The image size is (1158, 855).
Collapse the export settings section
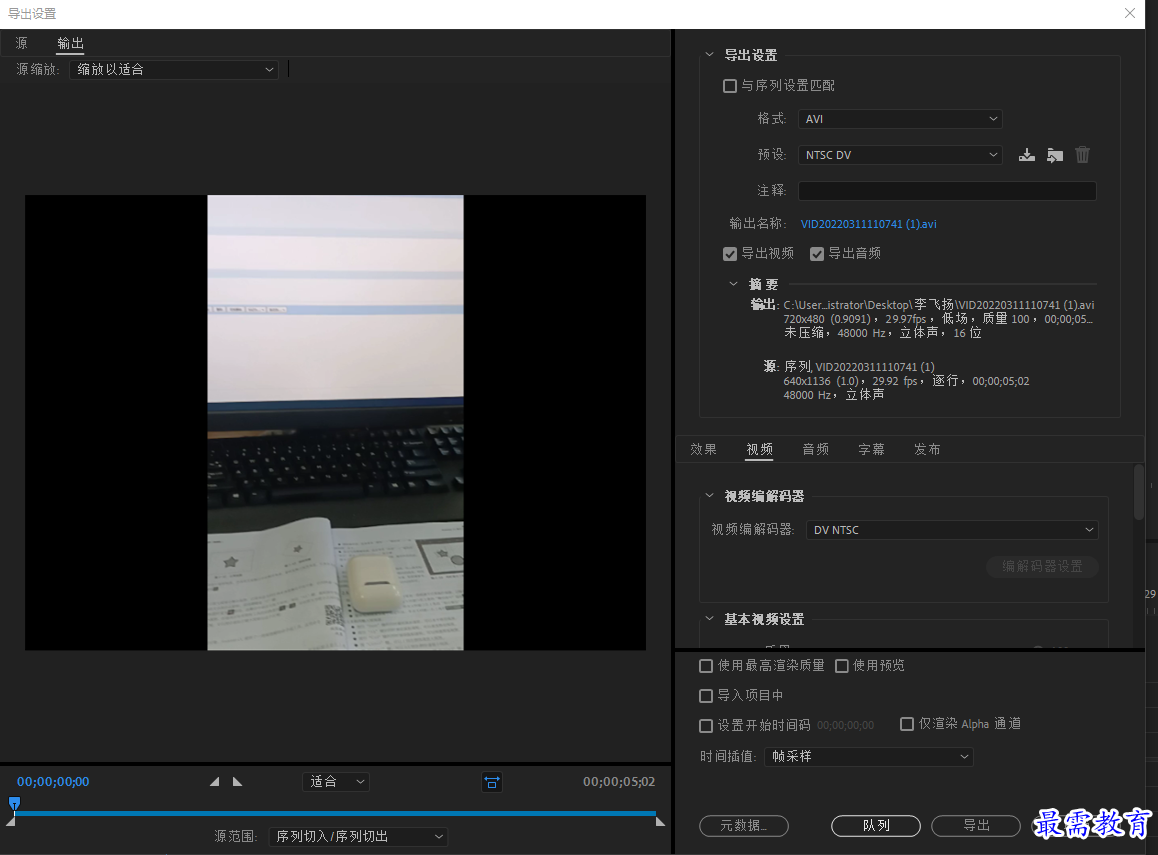click(709, 55)
